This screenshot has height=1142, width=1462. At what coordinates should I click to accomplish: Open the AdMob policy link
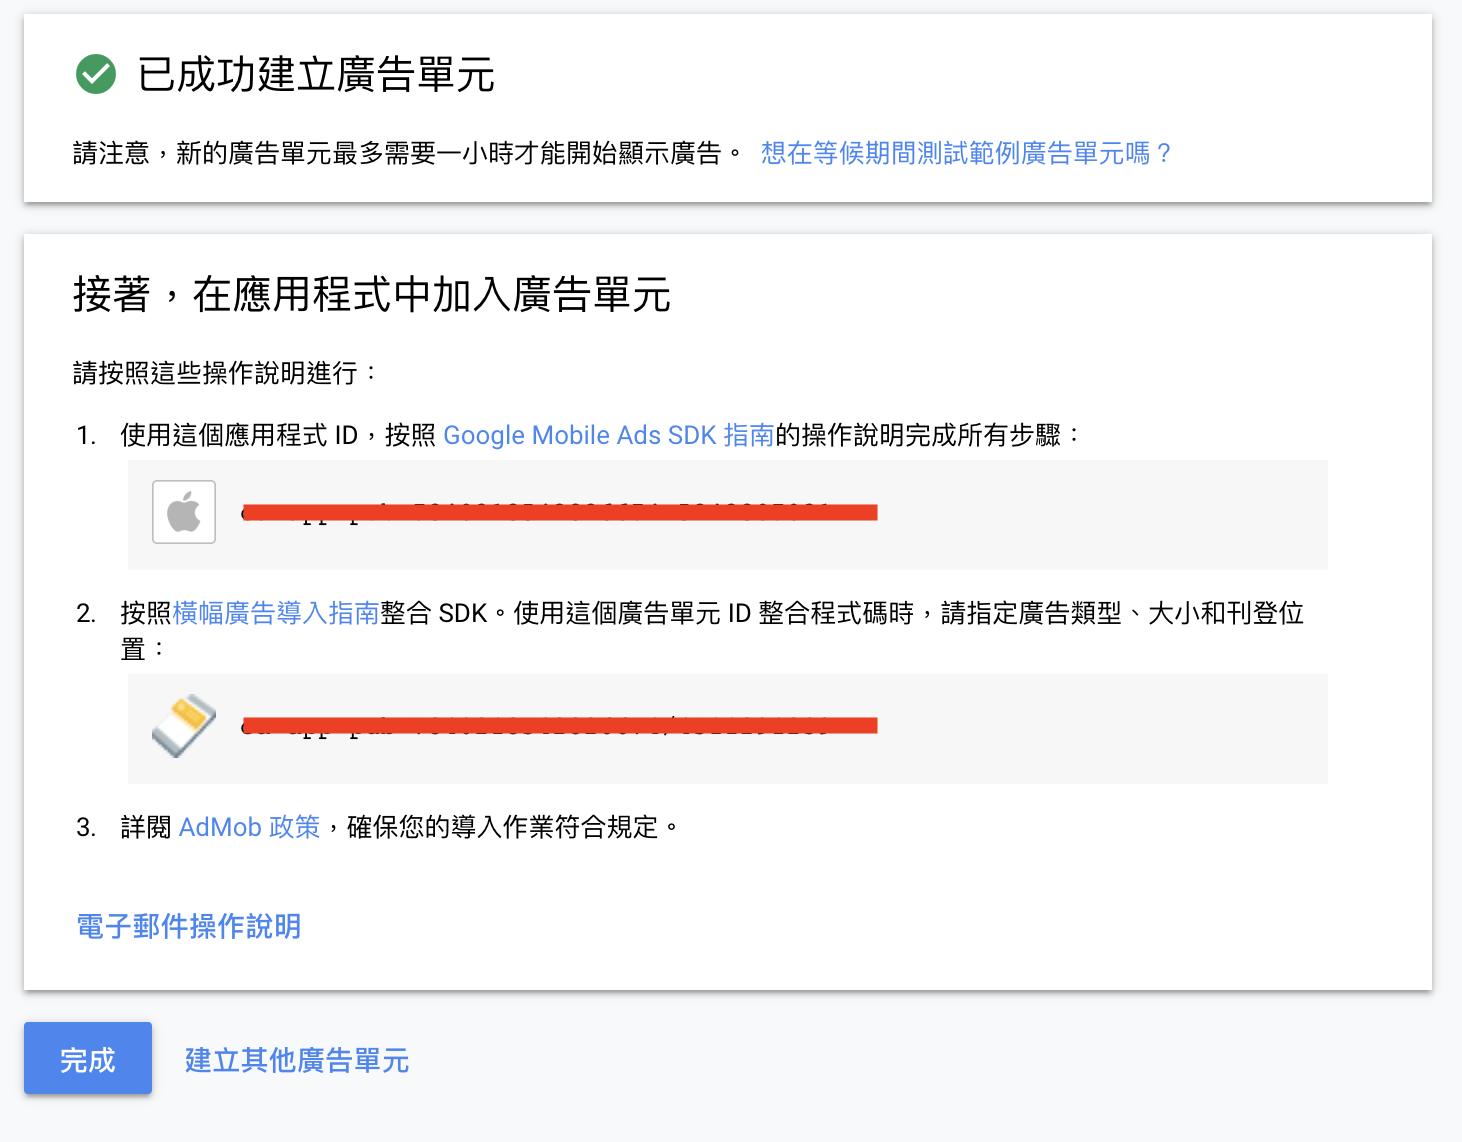pos(249,827)
